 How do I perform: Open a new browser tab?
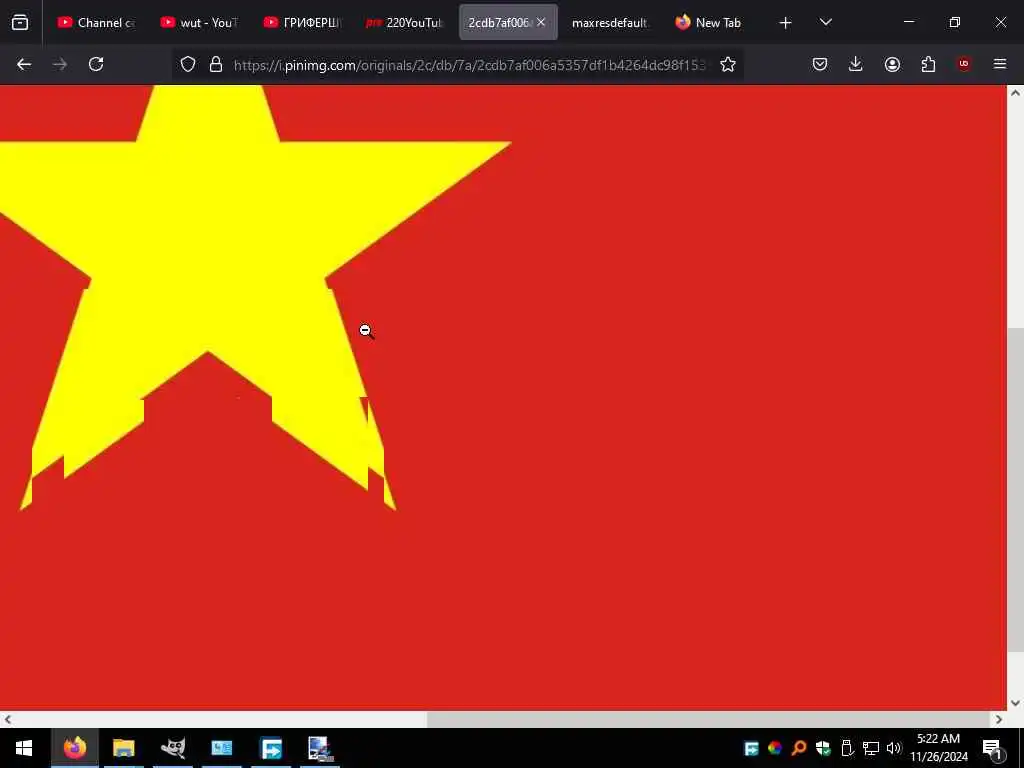pyautogui.click(x=786, y=22)
